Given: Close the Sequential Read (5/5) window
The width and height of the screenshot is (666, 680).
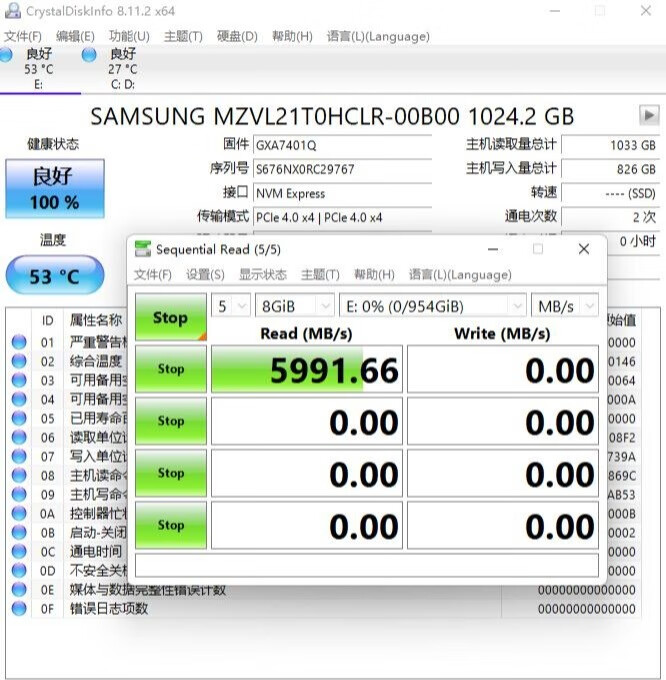Looking at the screenshot, I should [x=584, y=249].
